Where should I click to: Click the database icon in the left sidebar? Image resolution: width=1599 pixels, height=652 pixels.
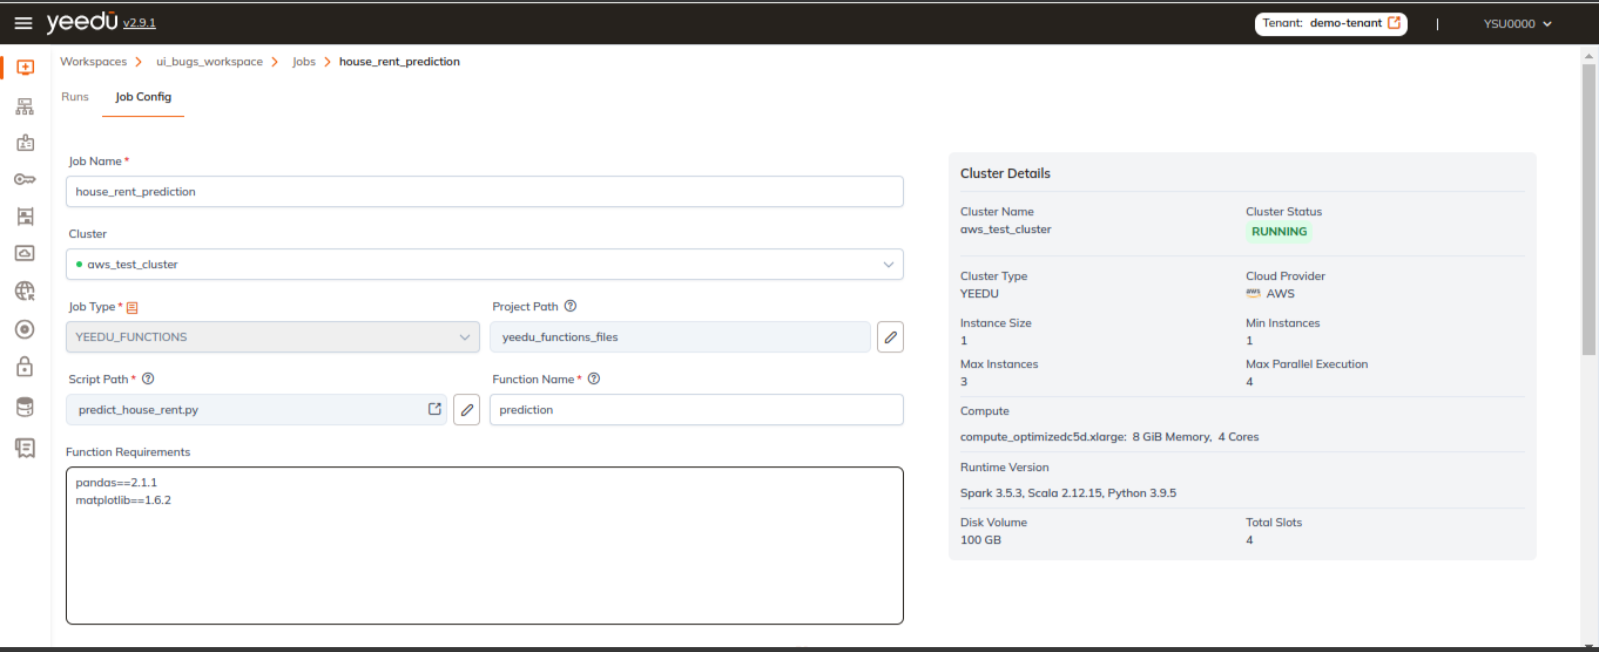25,407
